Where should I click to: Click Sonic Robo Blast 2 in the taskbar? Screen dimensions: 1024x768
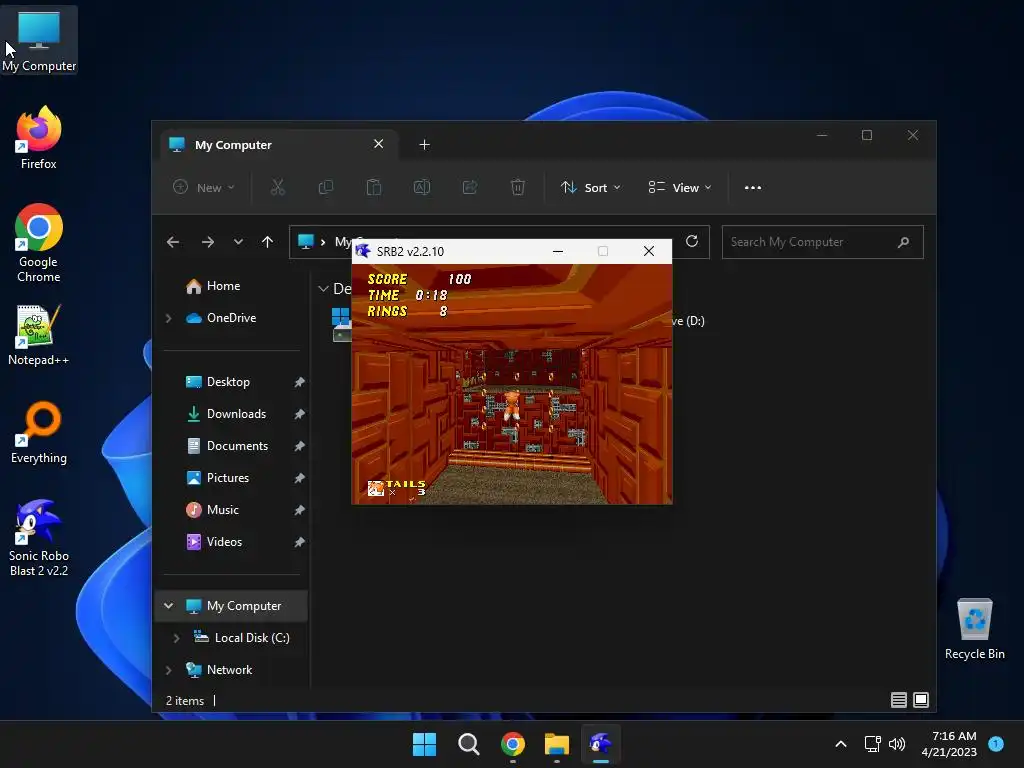[x=601, y=744]
